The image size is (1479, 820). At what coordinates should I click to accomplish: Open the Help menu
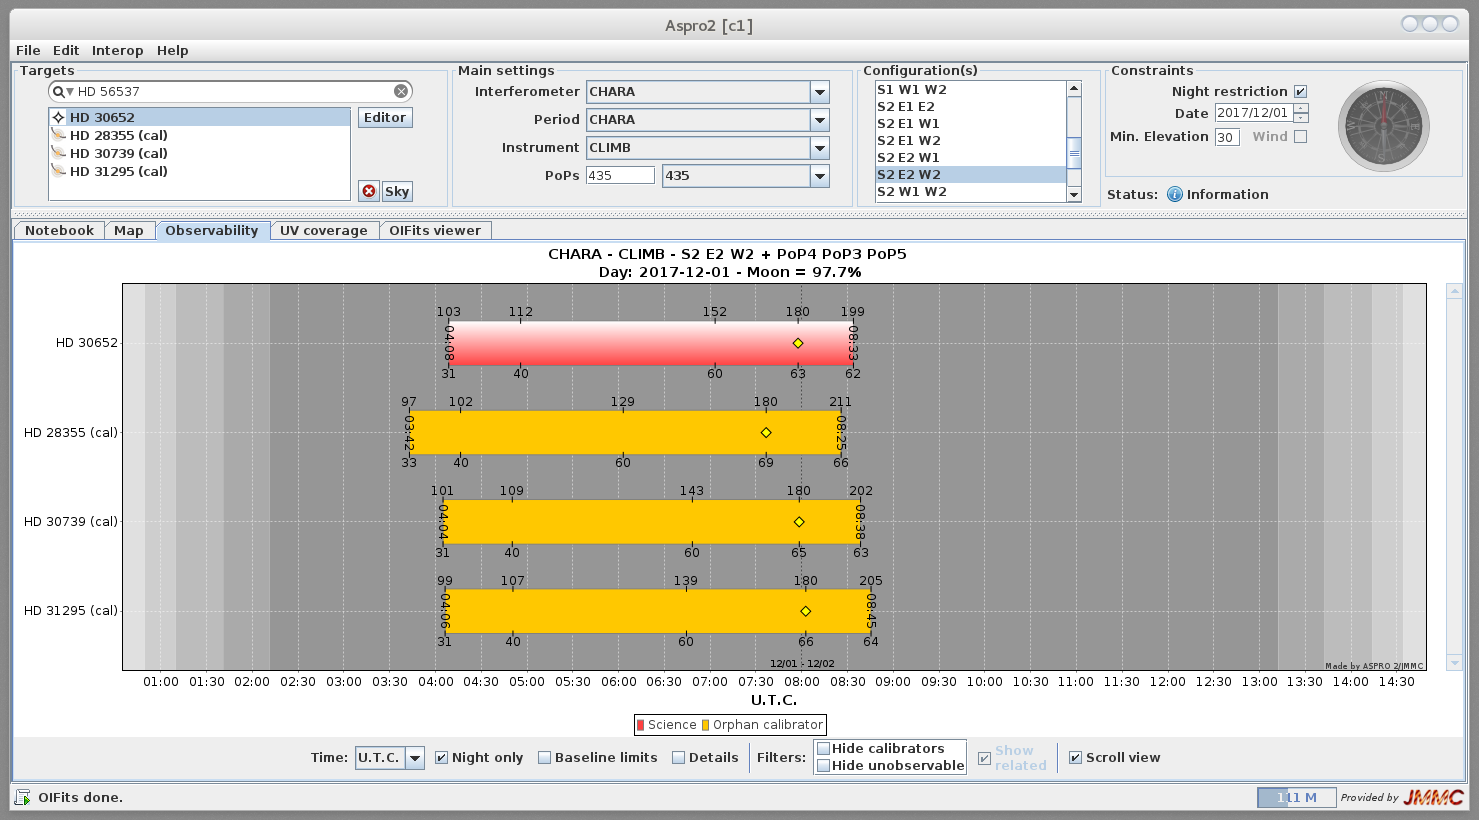click(172, 50)
